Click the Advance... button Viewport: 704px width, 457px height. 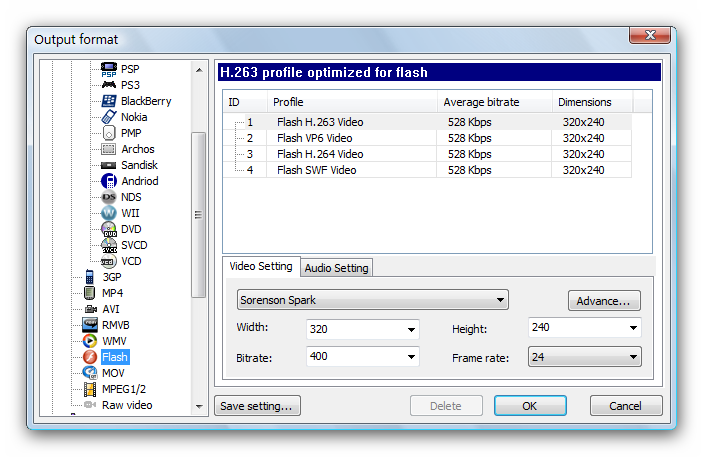click(604, 301)
